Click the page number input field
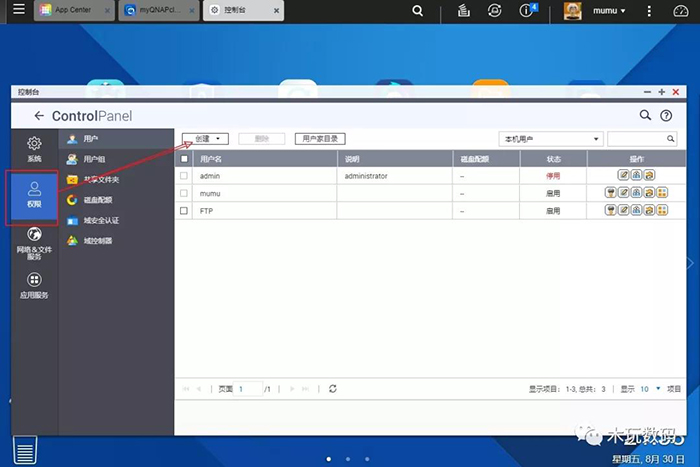 [x=248, y=389]
